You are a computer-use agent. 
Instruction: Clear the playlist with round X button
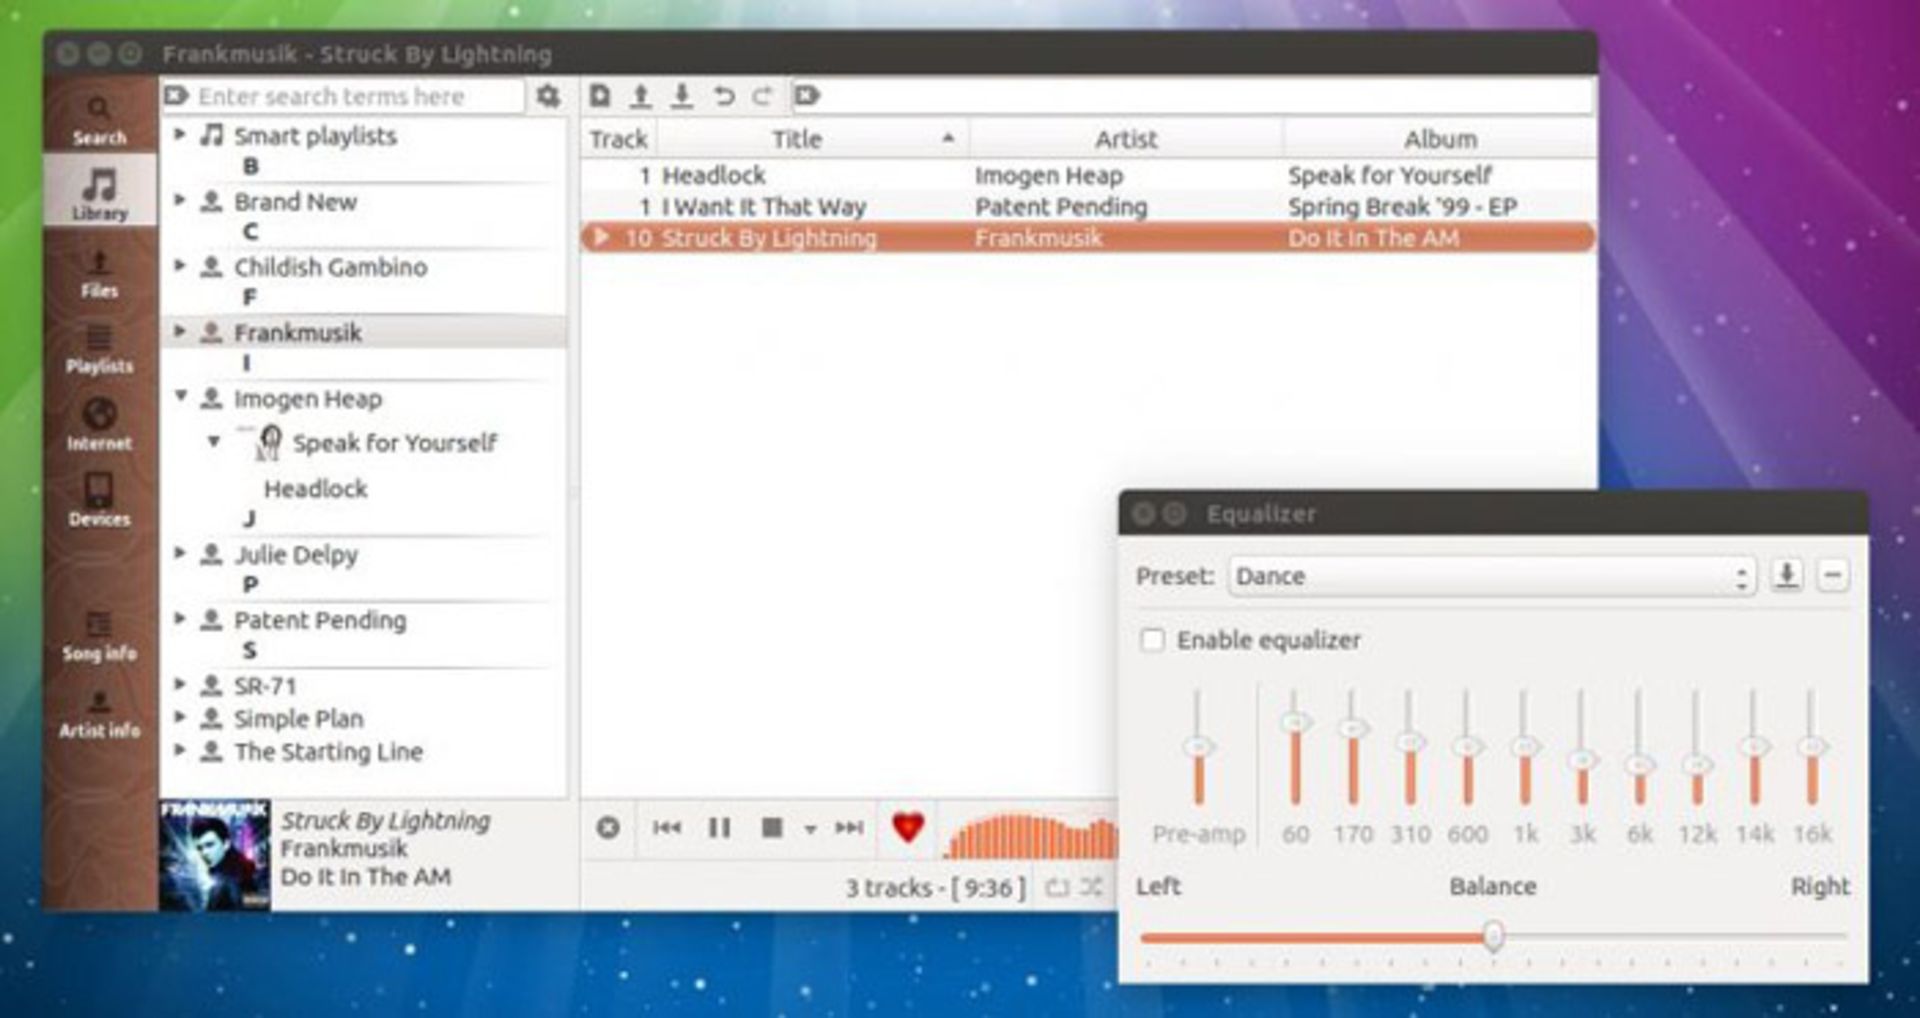(x=608, y=828)
